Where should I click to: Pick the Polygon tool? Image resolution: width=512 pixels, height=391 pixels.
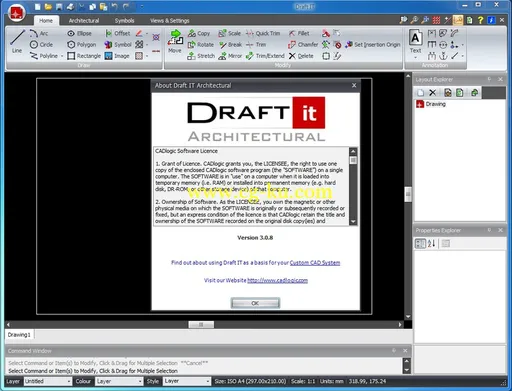point(82,44)
